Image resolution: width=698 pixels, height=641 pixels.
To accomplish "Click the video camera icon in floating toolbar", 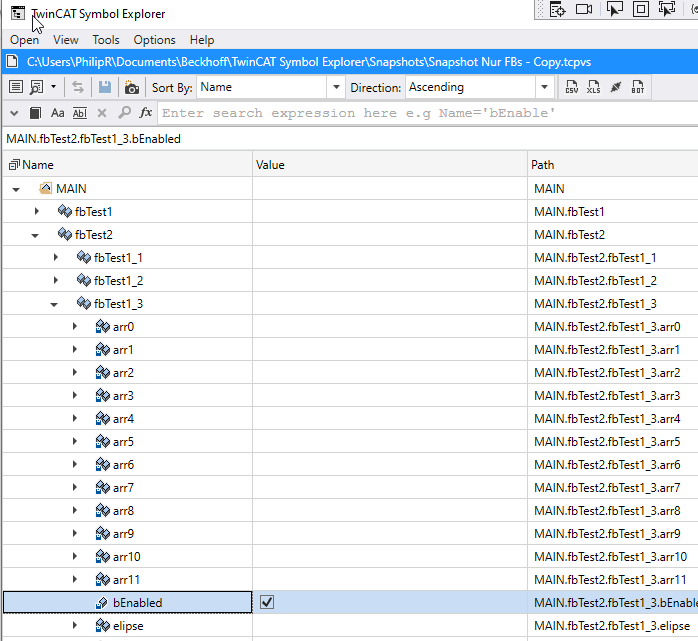I will 584,9.
